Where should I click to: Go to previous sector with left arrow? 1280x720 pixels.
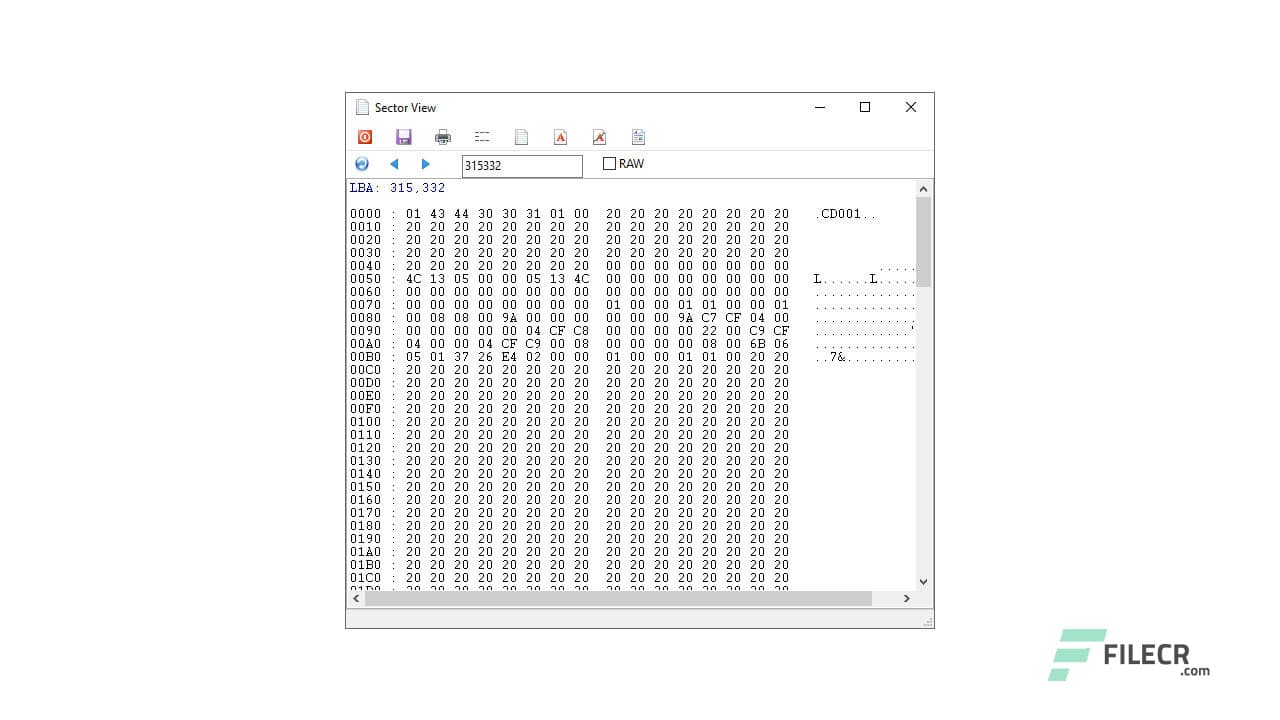(394, 164)
